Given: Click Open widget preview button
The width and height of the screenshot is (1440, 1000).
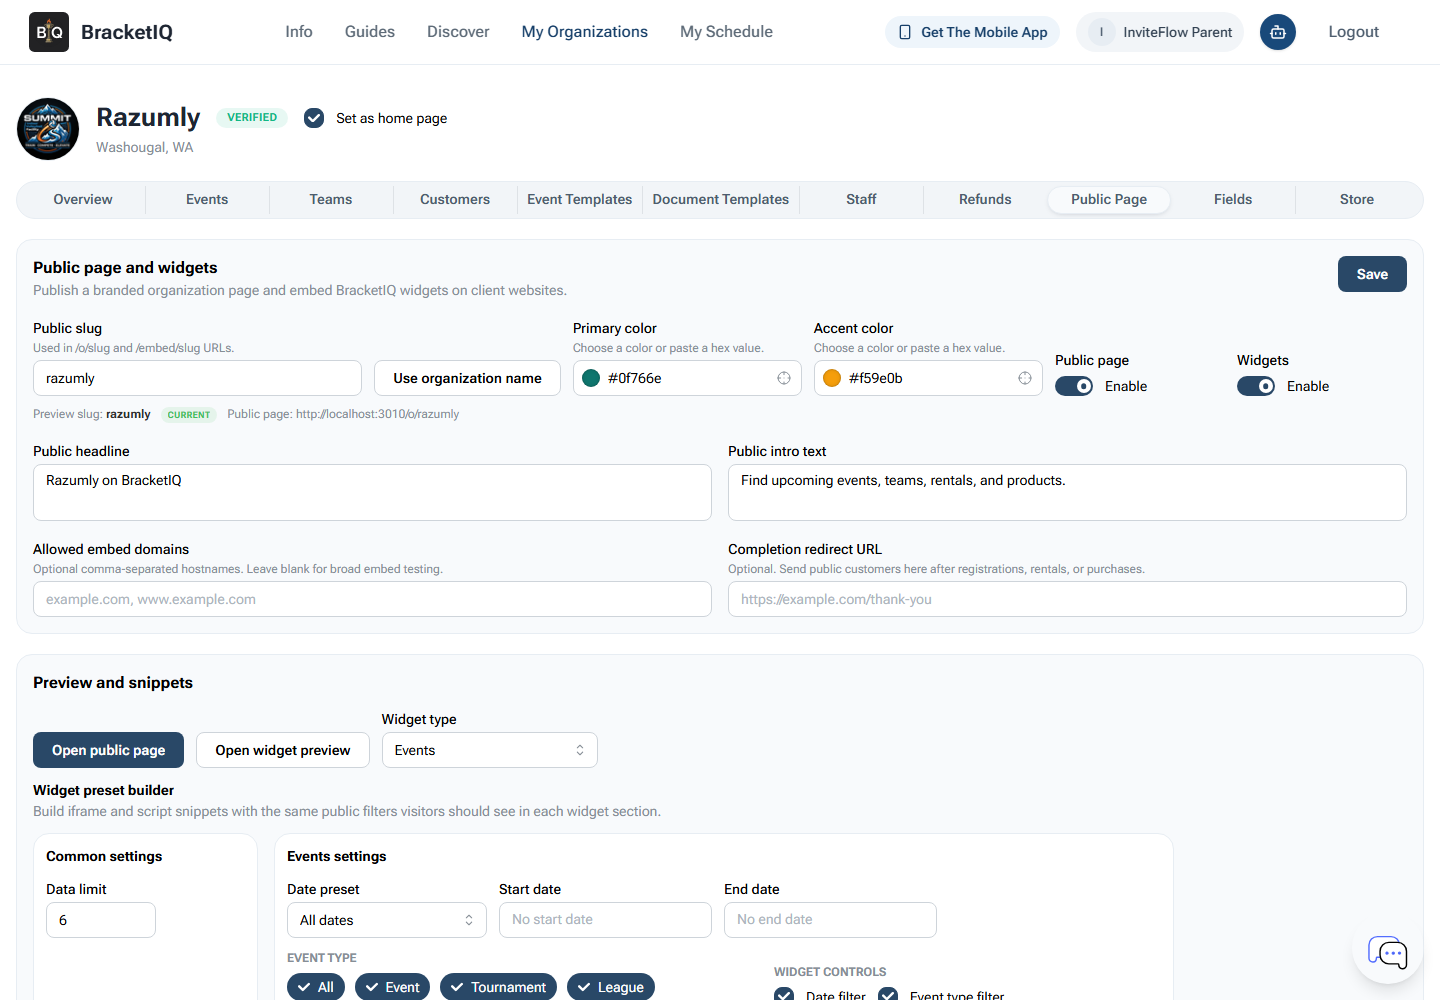Looking at the screenshot, I should pos(283,750).
